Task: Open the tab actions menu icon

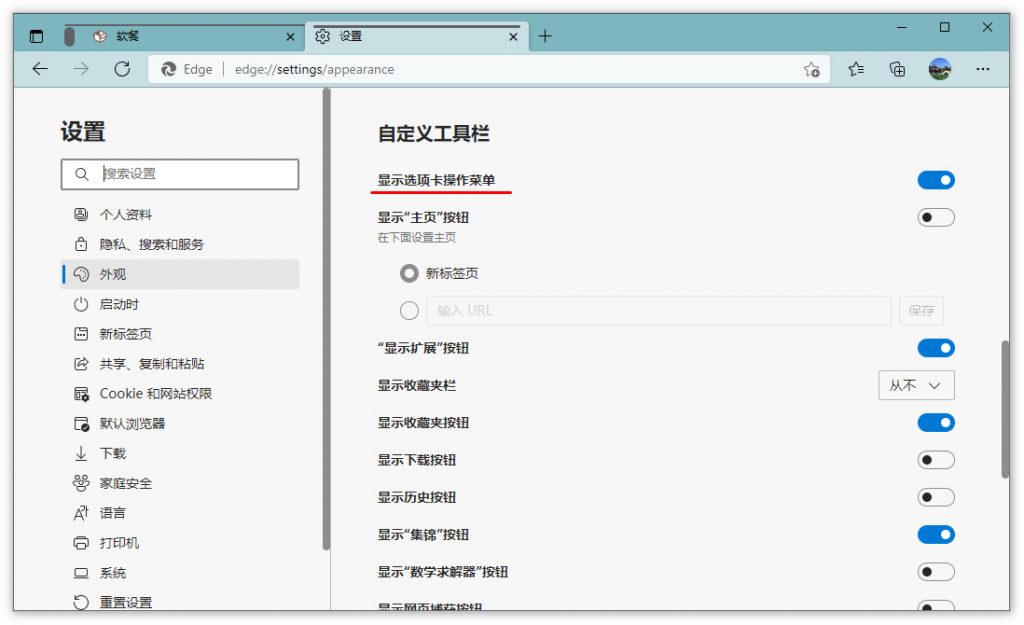Action: 37,36
